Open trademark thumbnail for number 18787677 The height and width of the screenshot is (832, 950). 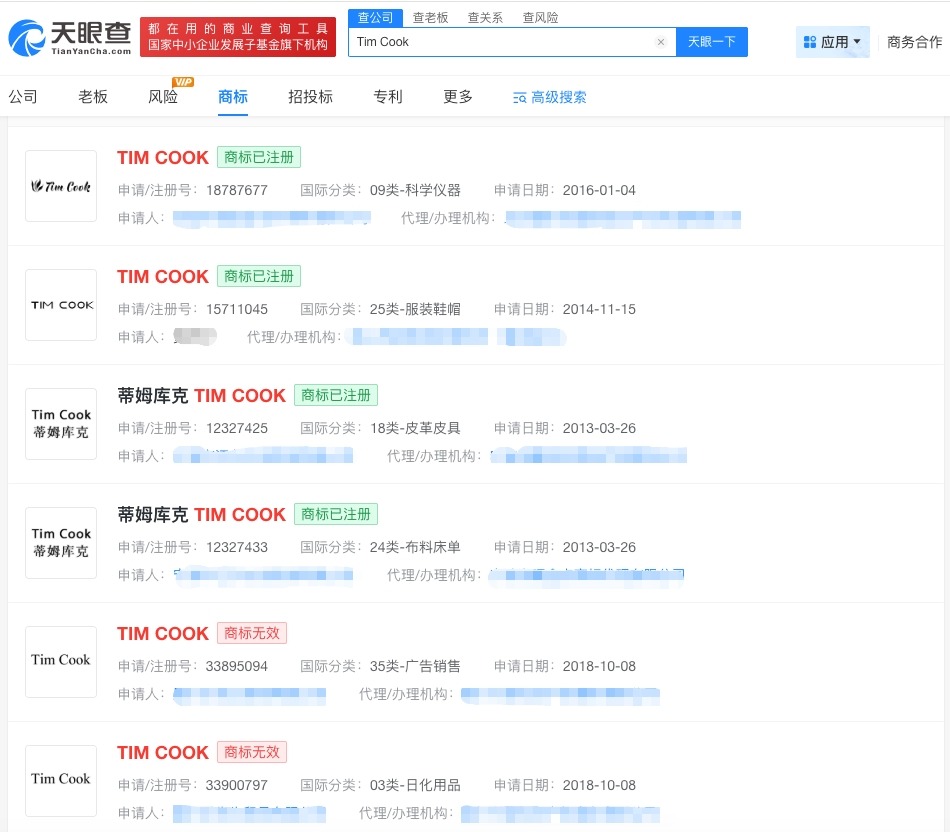[x=61, y=186]
